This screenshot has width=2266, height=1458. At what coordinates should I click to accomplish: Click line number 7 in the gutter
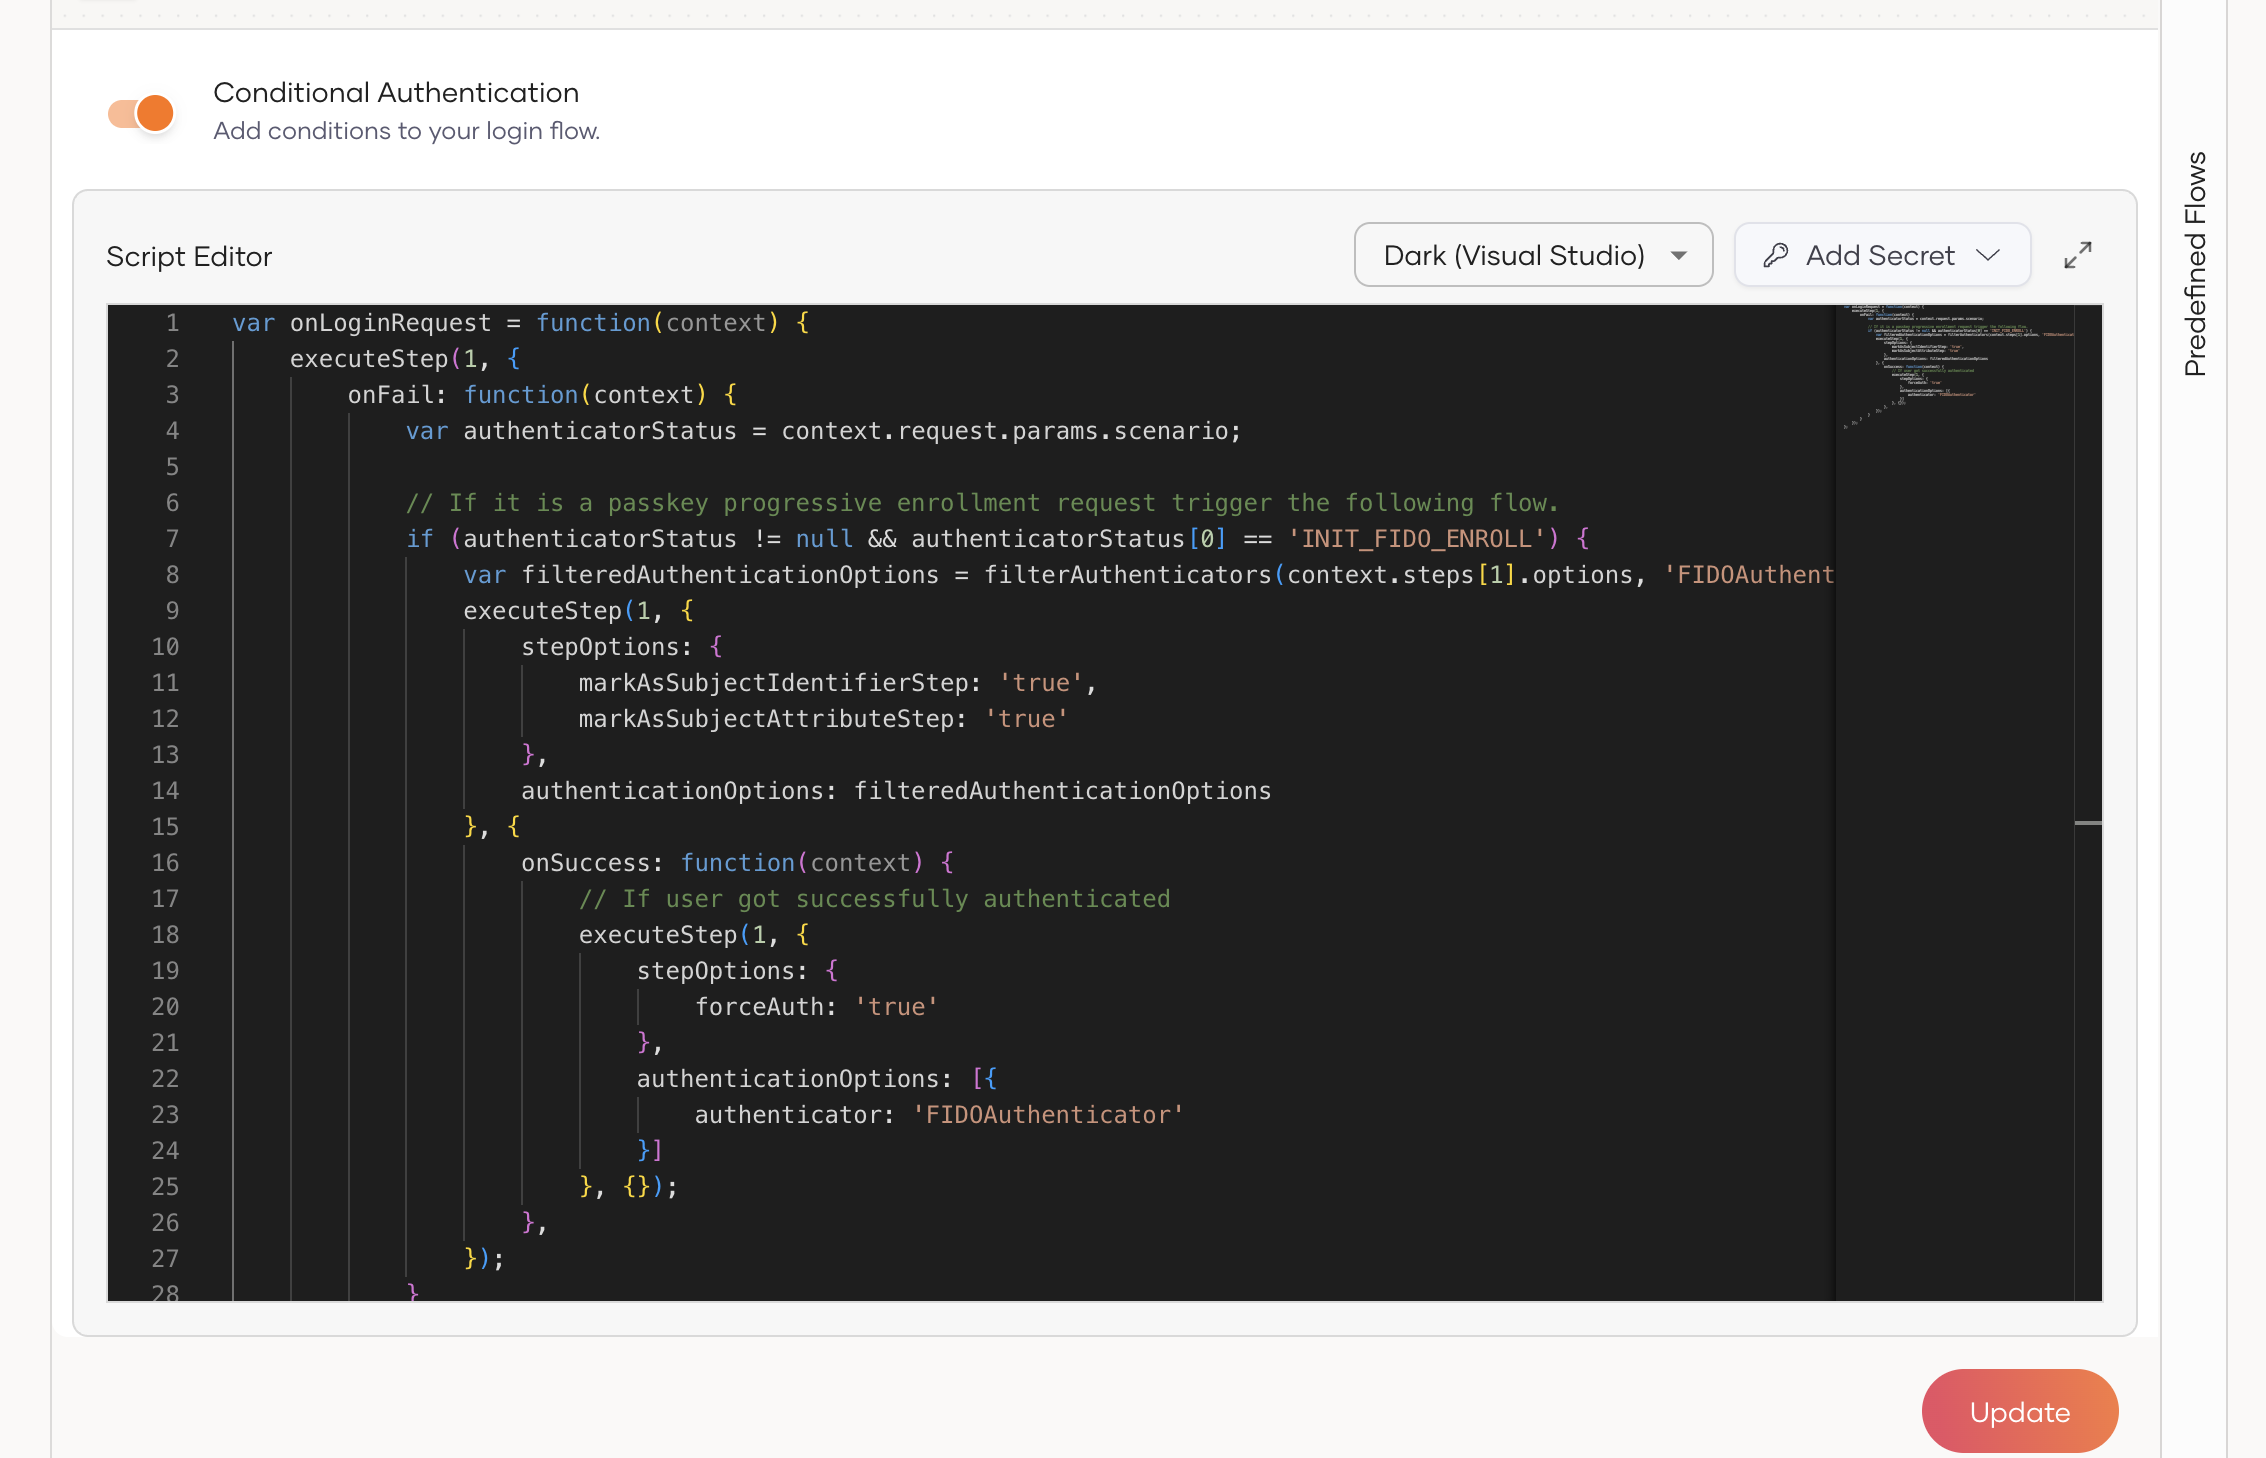pyautogui.click(x=173, y=539)
